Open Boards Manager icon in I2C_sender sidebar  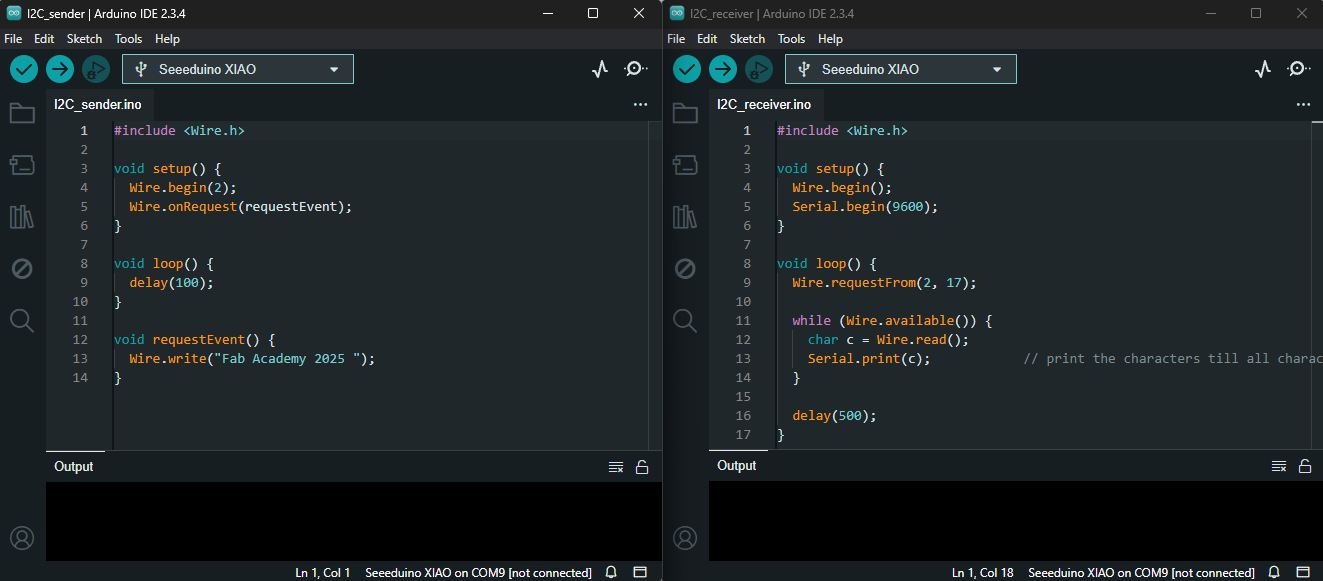click(x=22, y=164)
